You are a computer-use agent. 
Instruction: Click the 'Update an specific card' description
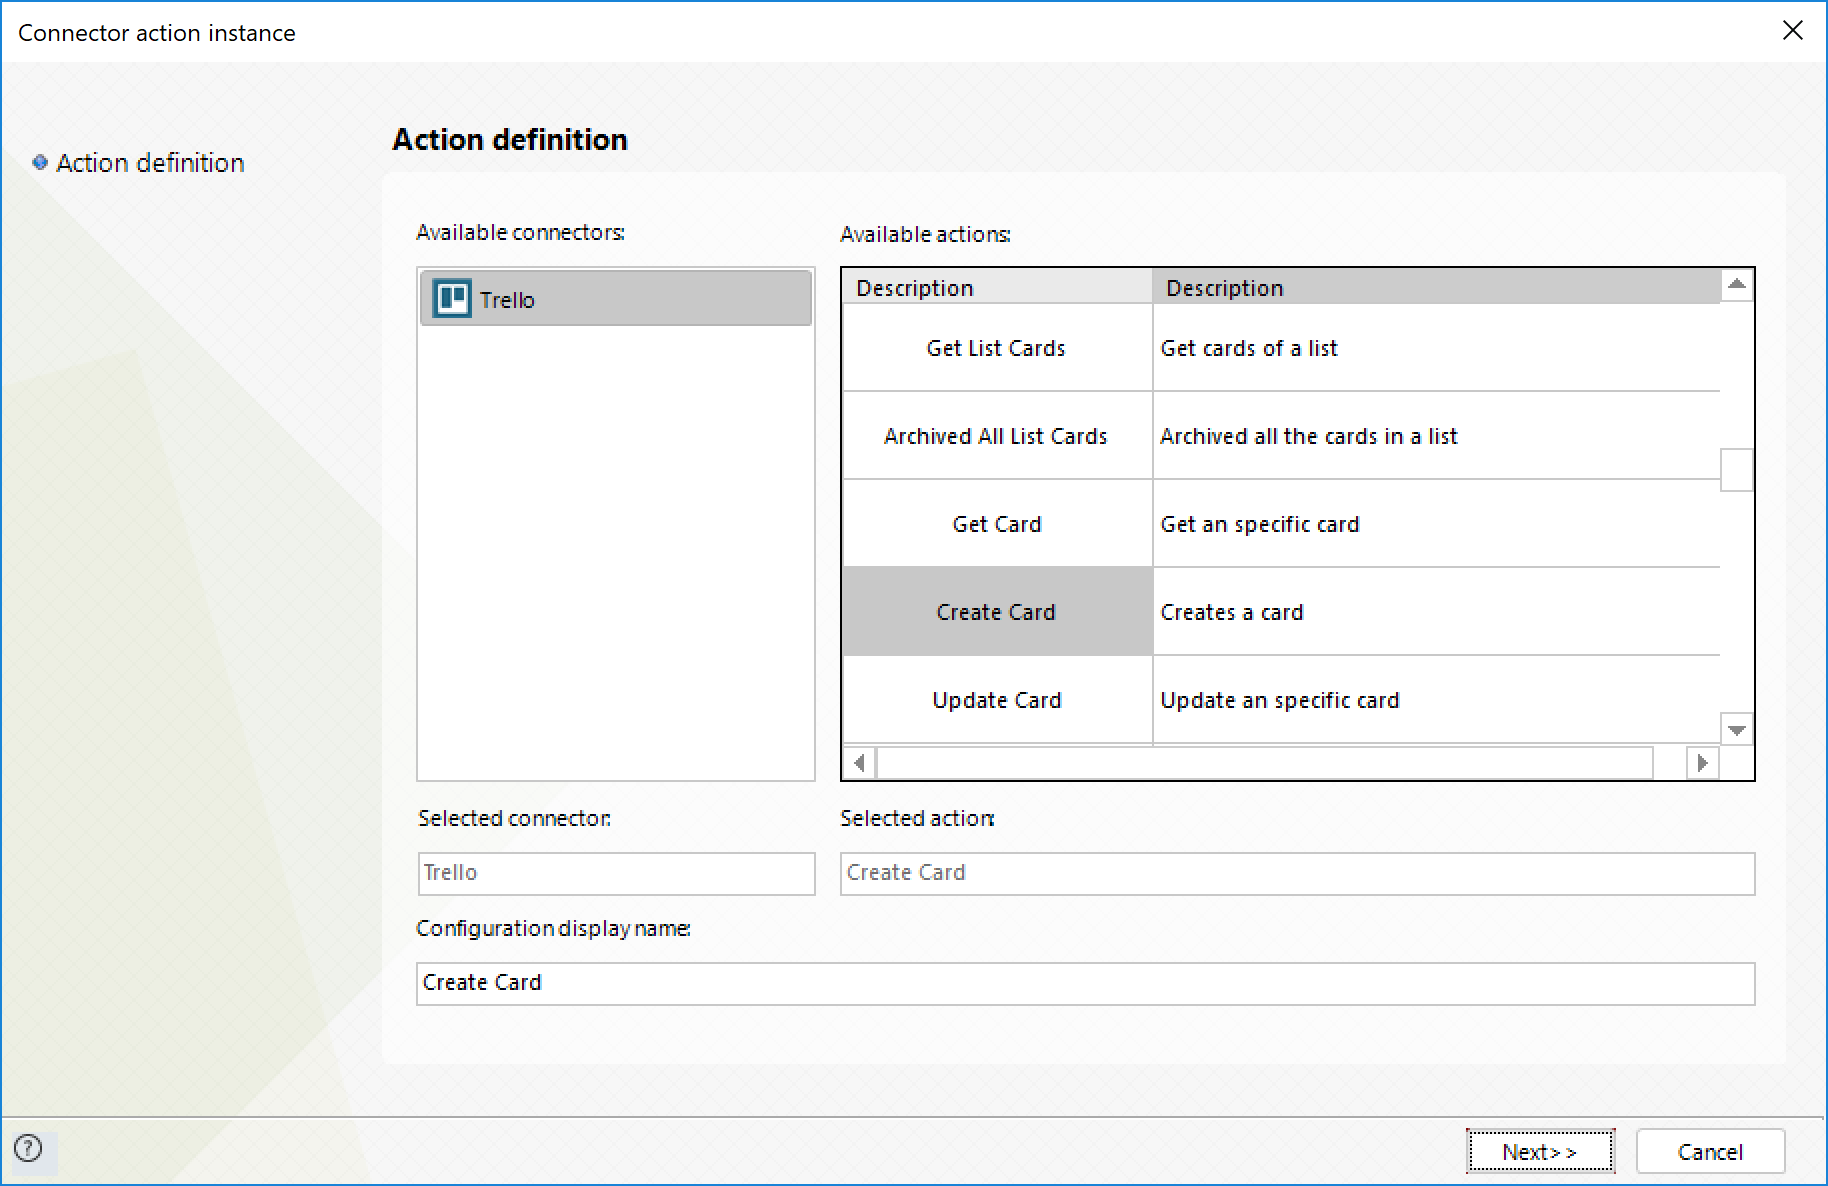(1280, 700)
